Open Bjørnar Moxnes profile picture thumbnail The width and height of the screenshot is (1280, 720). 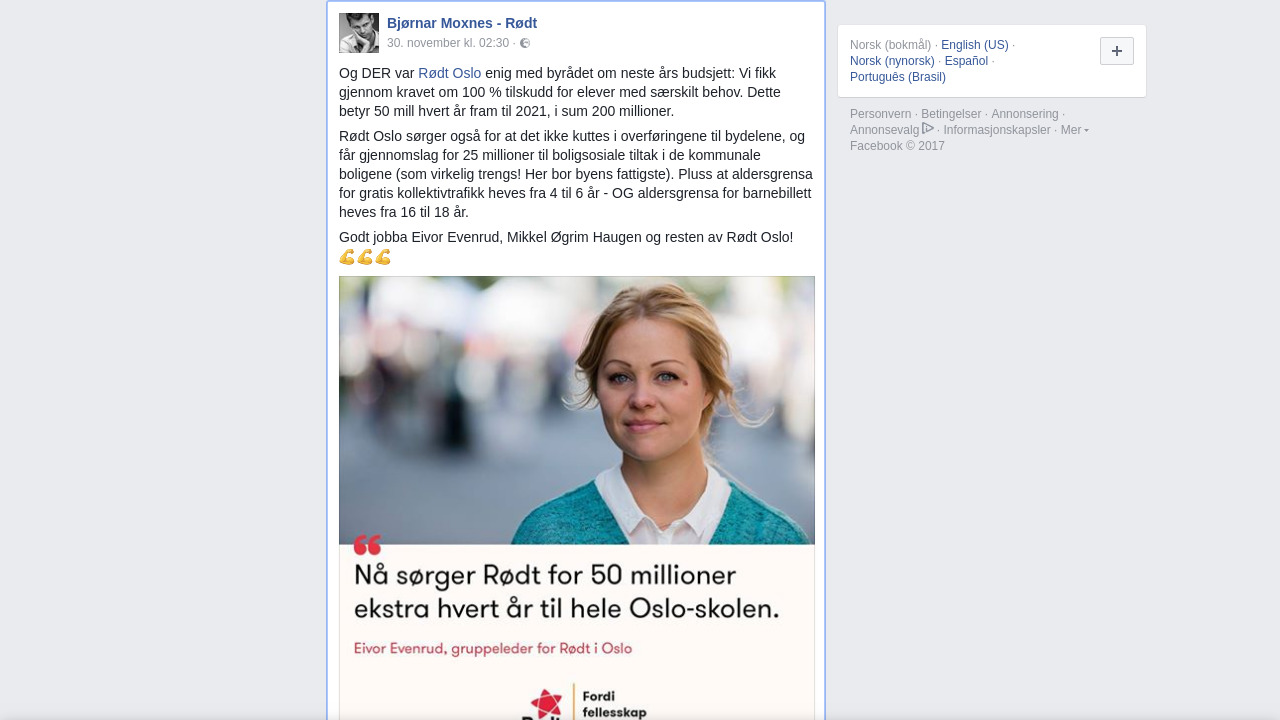359,33
